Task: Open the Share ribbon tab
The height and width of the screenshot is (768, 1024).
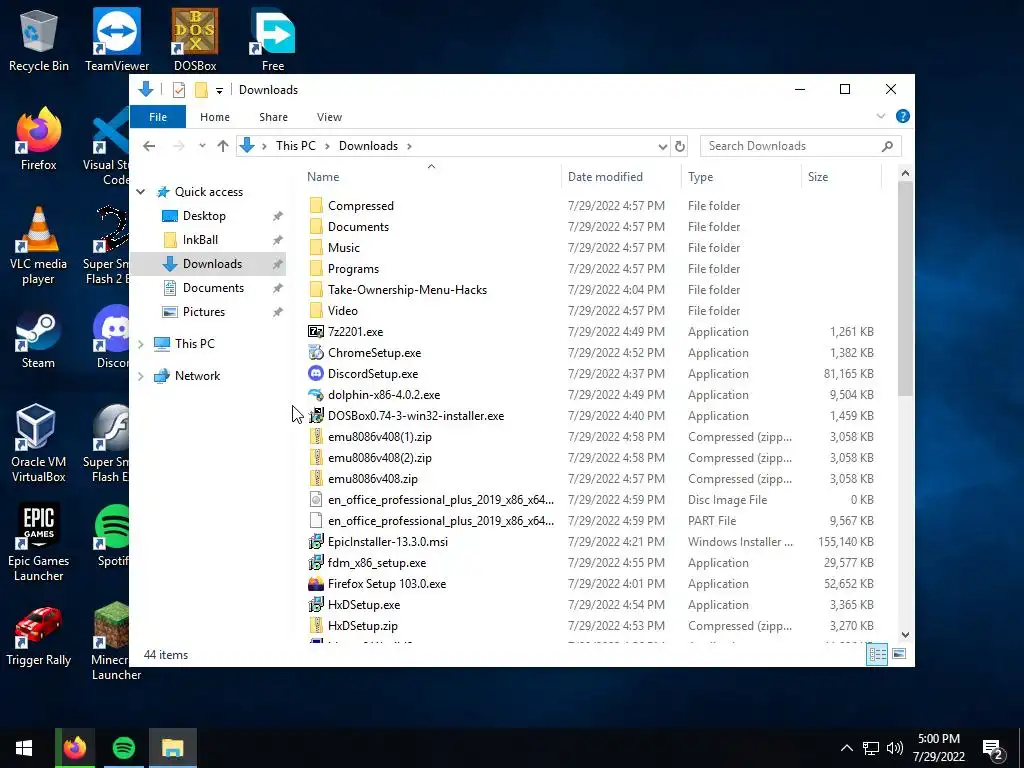Action: click(273, 117)
